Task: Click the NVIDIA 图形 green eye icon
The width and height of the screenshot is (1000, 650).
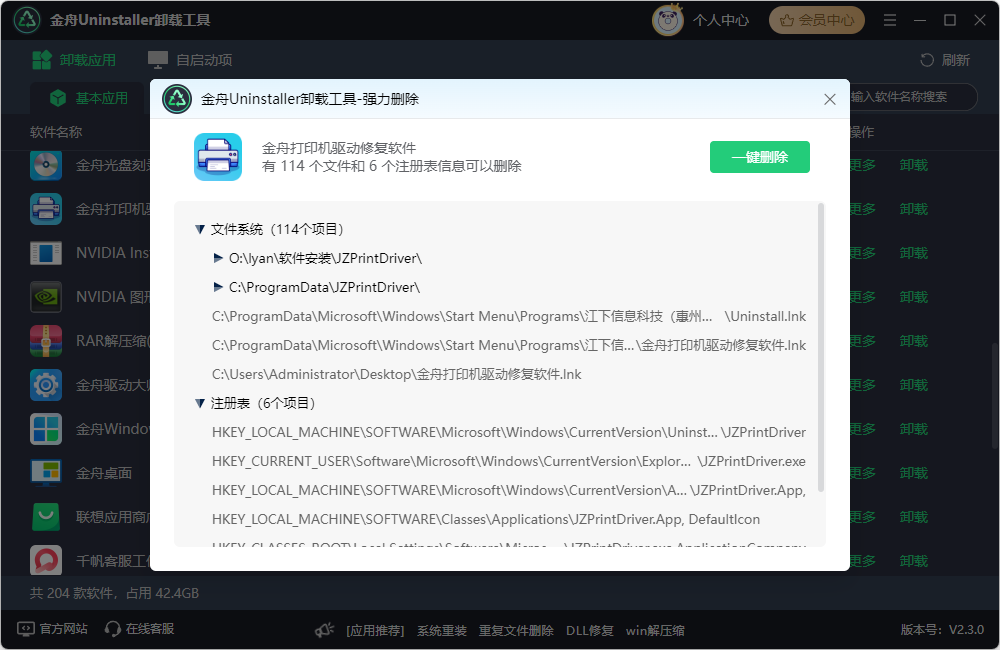Action: coord(46,297)
